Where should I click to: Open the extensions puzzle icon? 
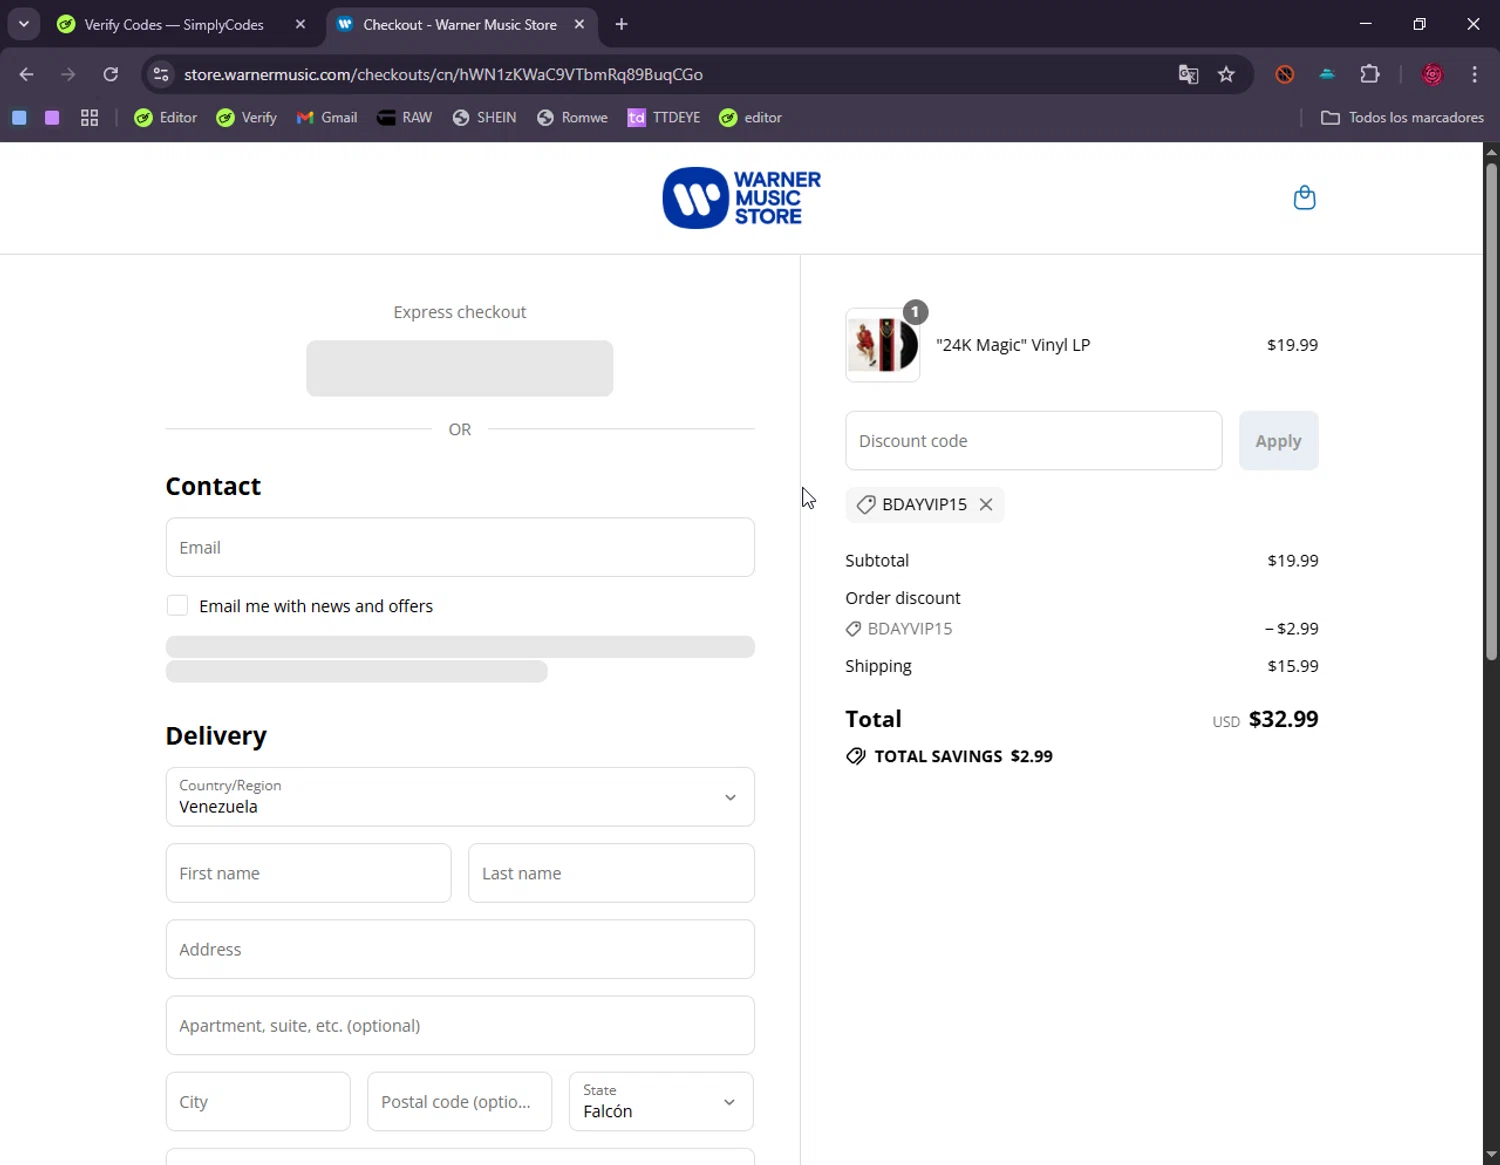(1370, 74)
